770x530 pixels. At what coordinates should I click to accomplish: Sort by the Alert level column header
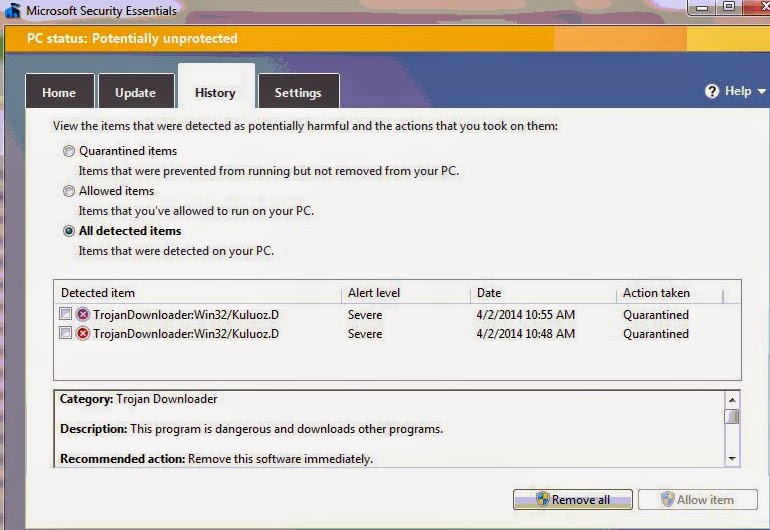coord(406,293)
